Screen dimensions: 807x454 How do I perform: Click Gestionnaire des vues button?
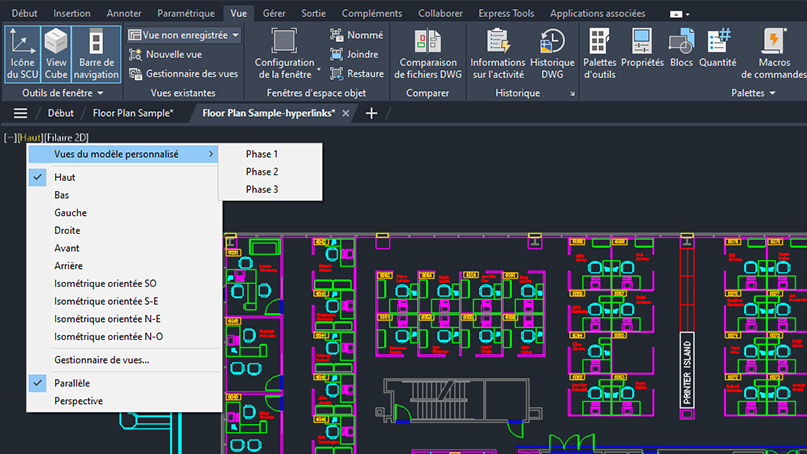(184, 73)
